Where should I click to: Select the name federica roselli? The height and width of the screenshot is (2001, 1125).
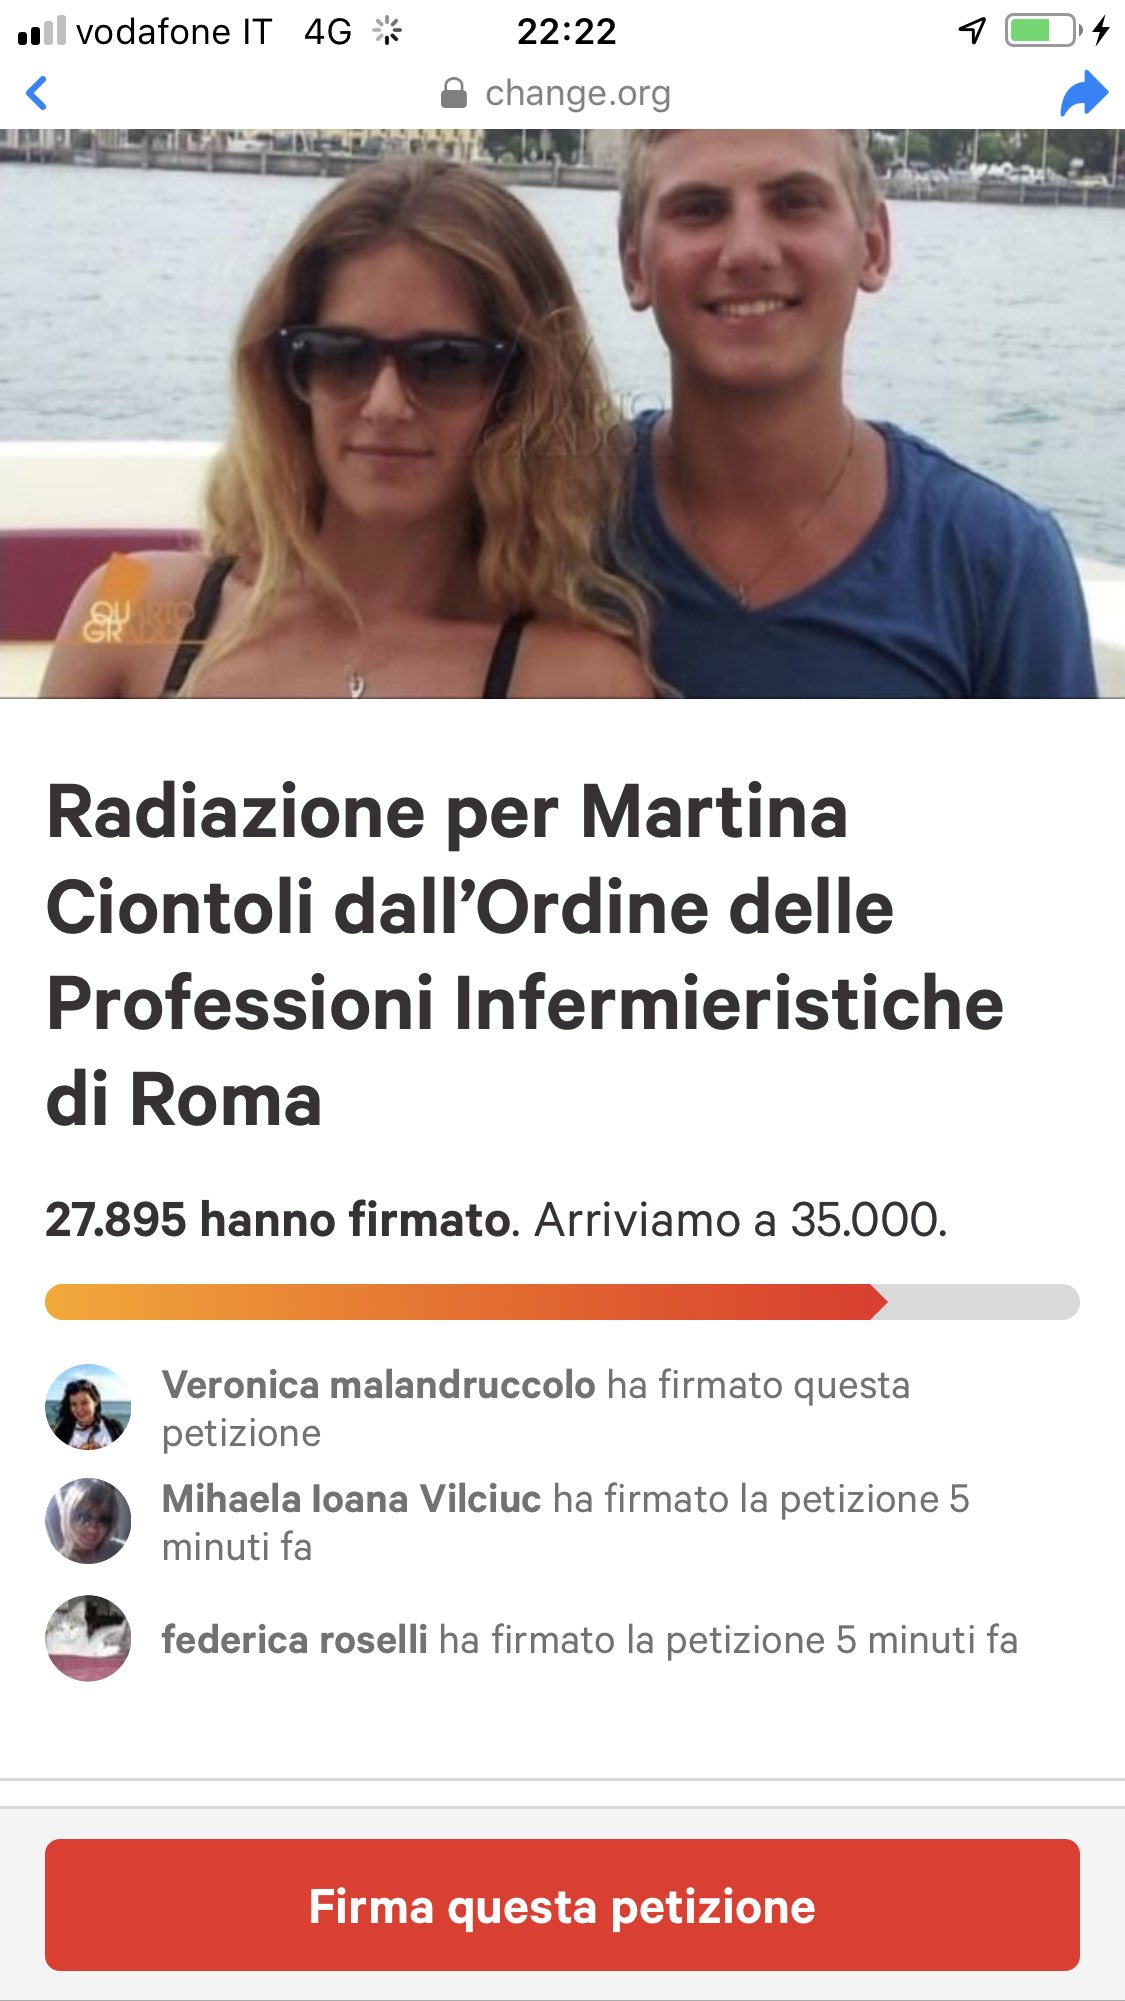[x=295, y=1640]
